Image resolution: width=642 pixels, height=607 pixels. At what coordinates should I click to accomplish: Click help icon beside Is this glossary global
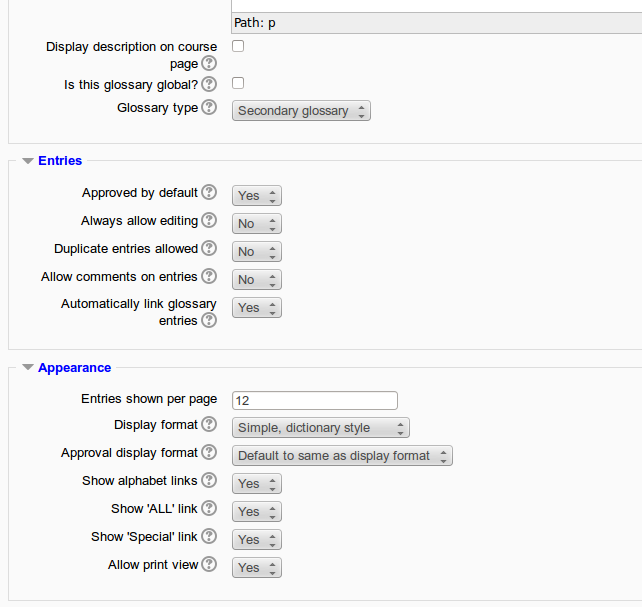coord(209,84)
